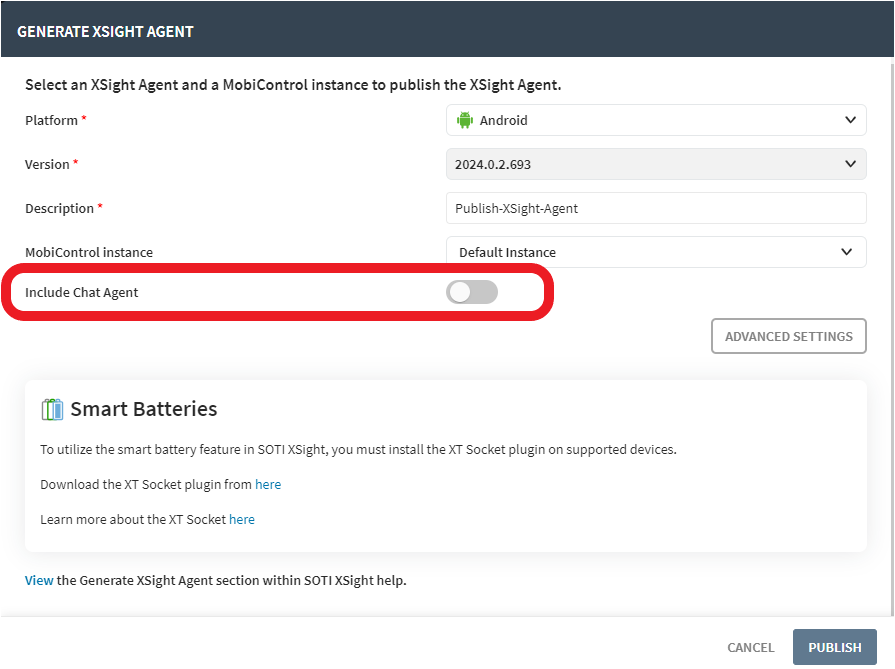Expand the Platform dropdown arrow
Screen dimensions: 895x669
point(850,120)
